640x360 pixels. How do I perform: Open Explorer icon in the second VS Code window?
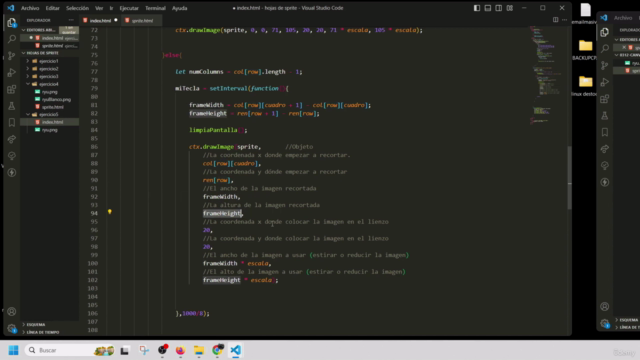[x=604, y=32]
